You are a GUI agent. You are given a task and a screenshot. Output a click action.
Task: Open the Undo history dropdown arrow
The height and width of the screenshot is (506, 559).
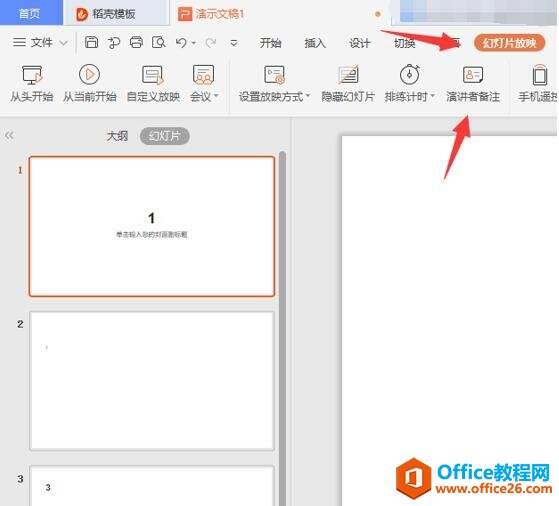tap(194, 43)
